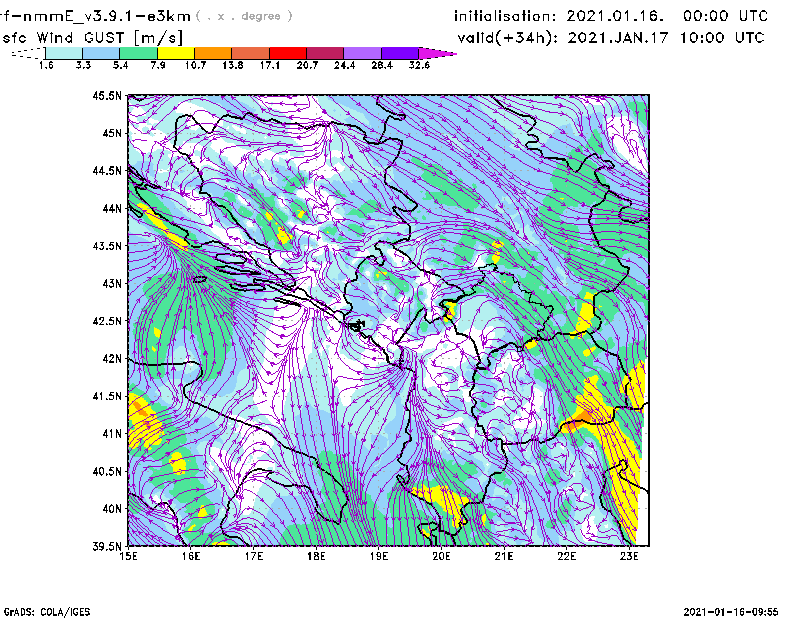
Task: Click the '3.3' legend value
Action: (83, 65)
